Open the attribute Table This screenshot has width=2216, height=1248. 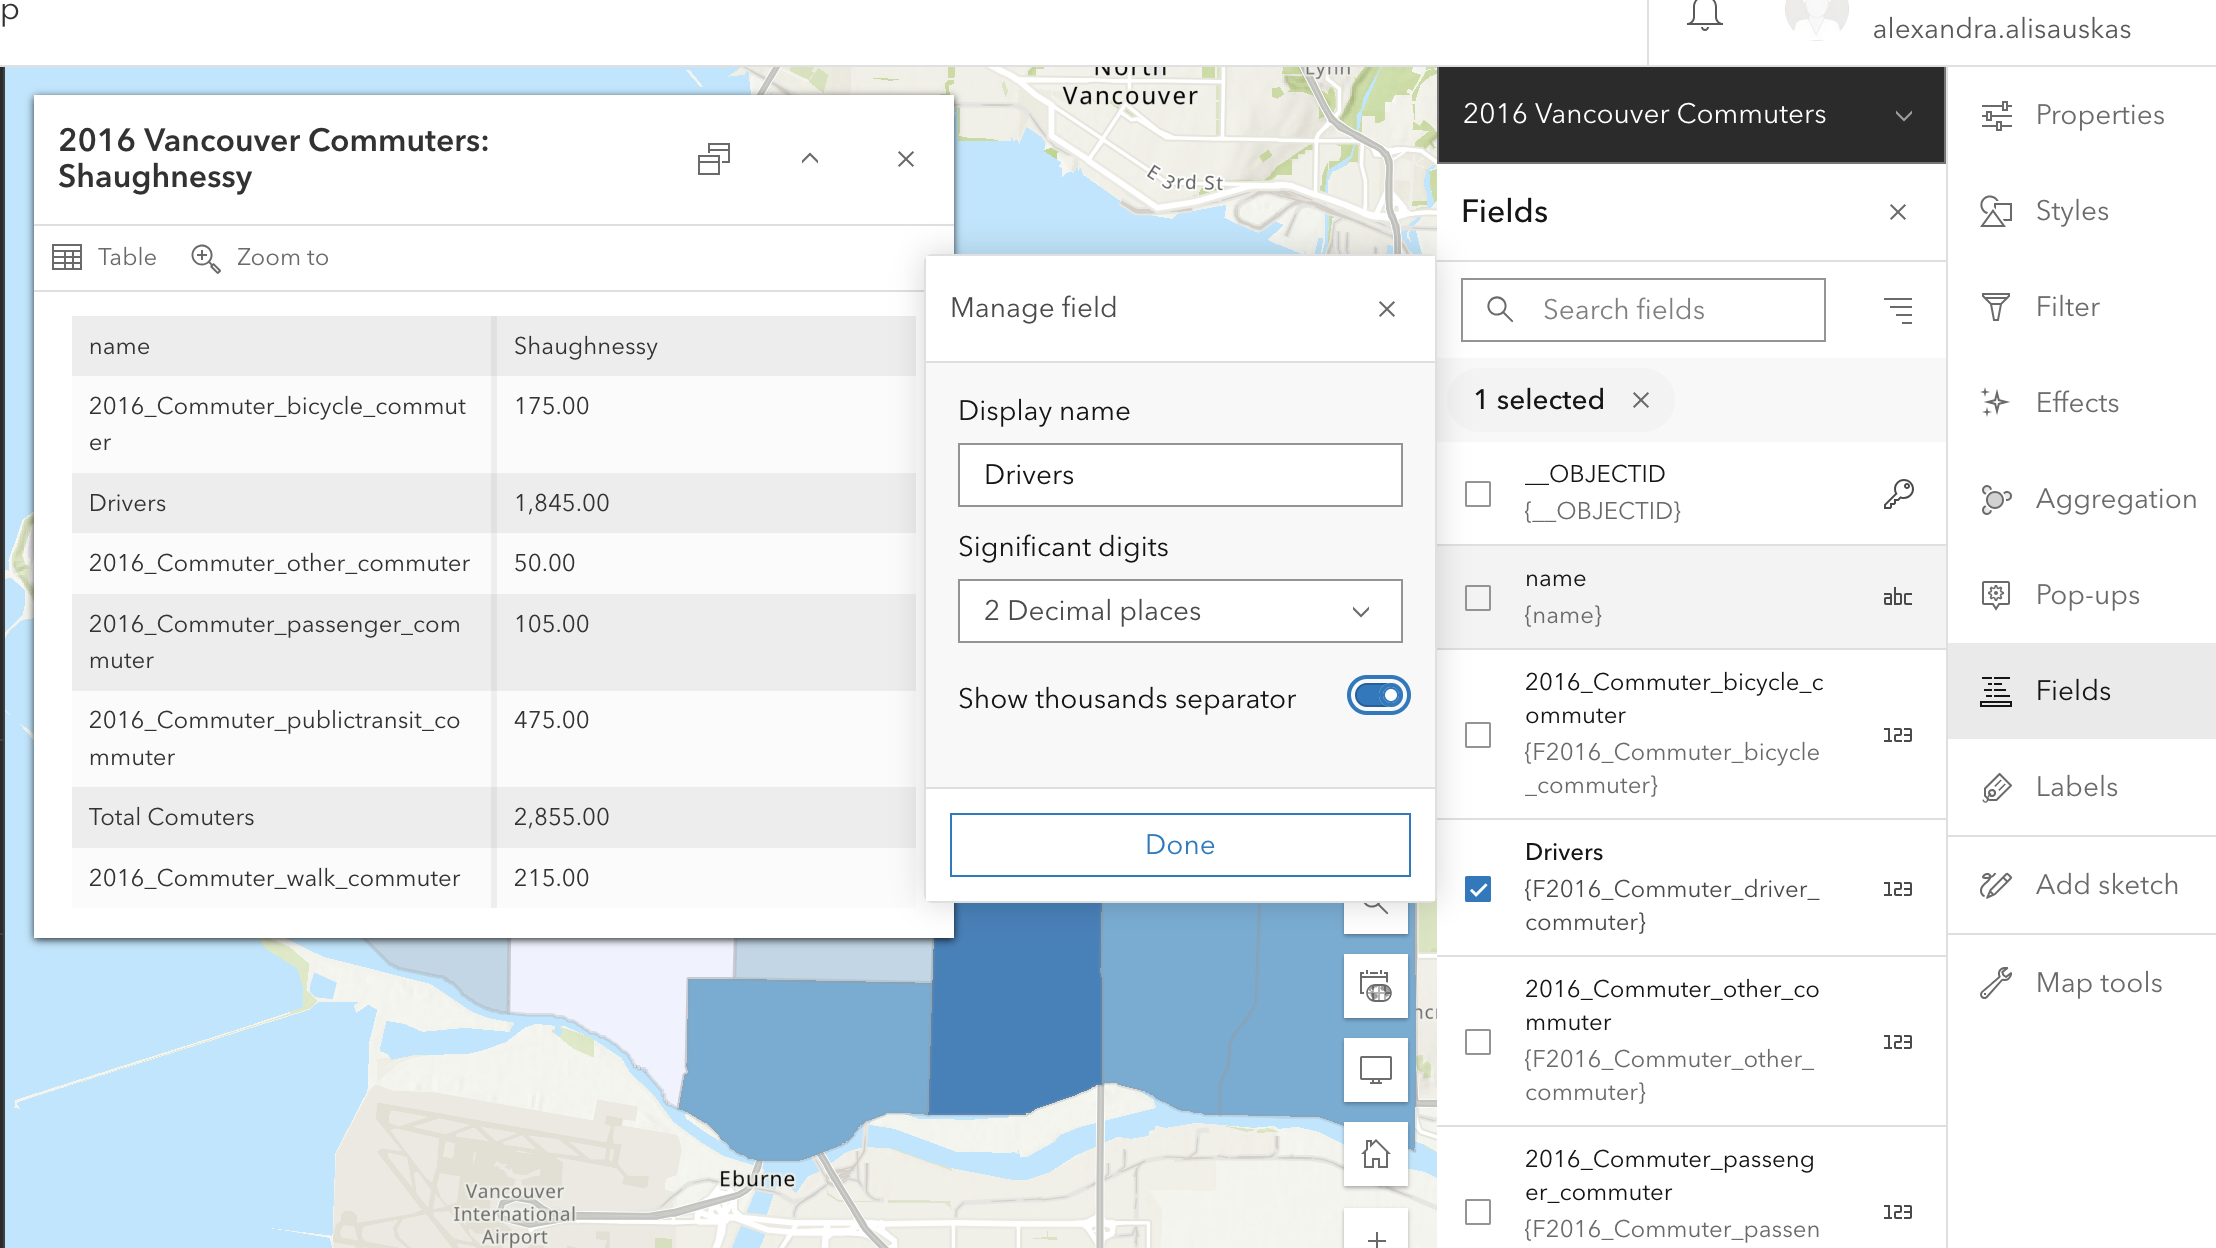pyautogui.click(x=104, y=257)
